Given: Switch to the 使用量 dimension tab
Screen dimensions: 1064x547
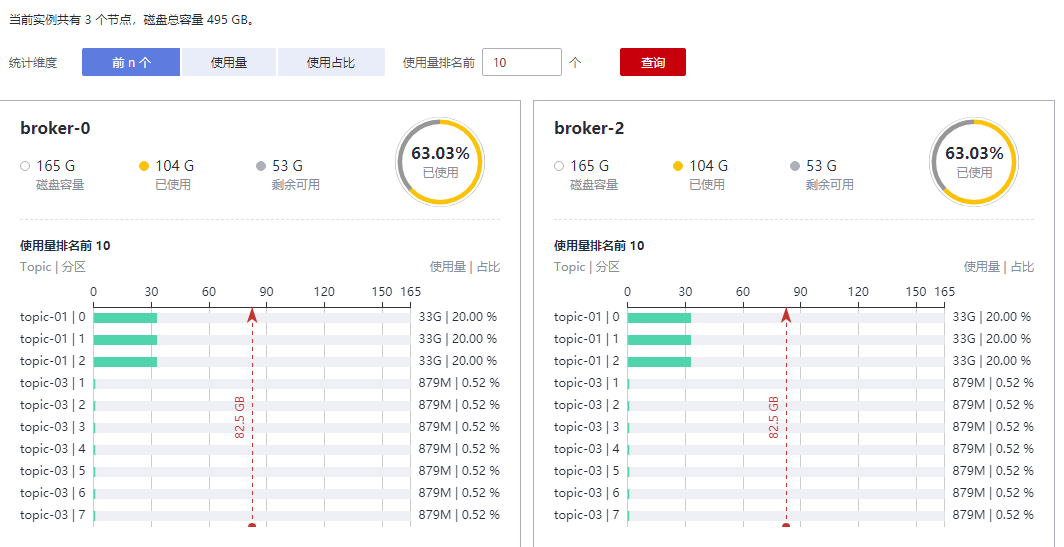Looking at the screenshot, I should [229, 62].
